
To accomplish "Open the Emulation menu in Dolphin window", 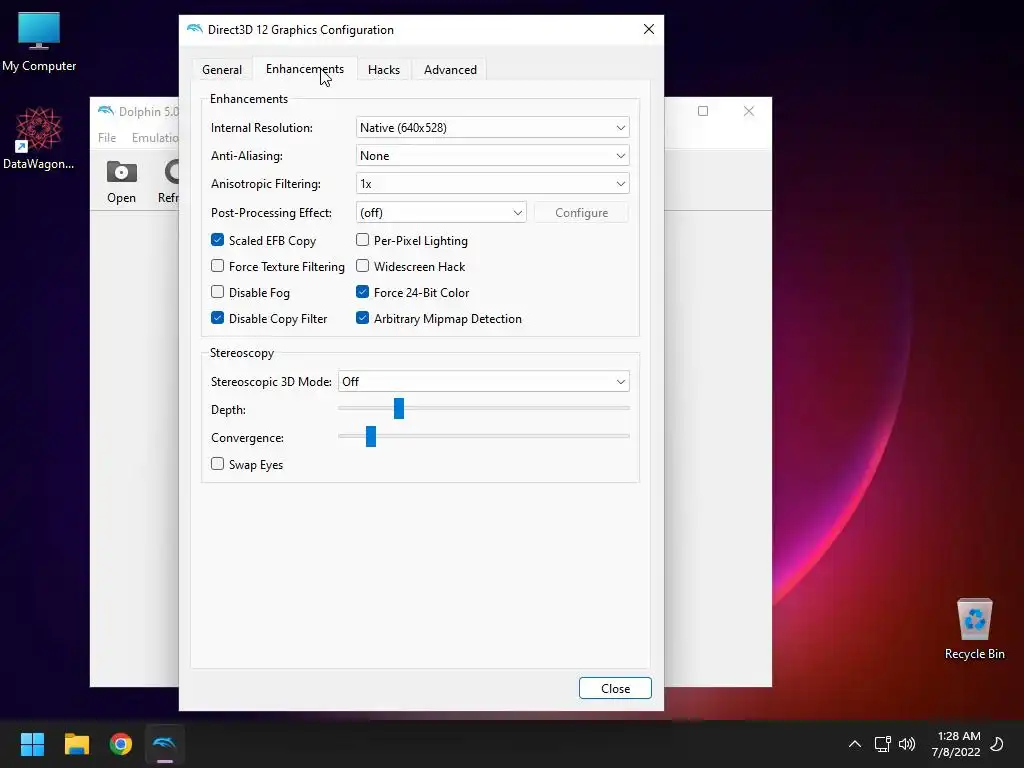I will 155,138.
